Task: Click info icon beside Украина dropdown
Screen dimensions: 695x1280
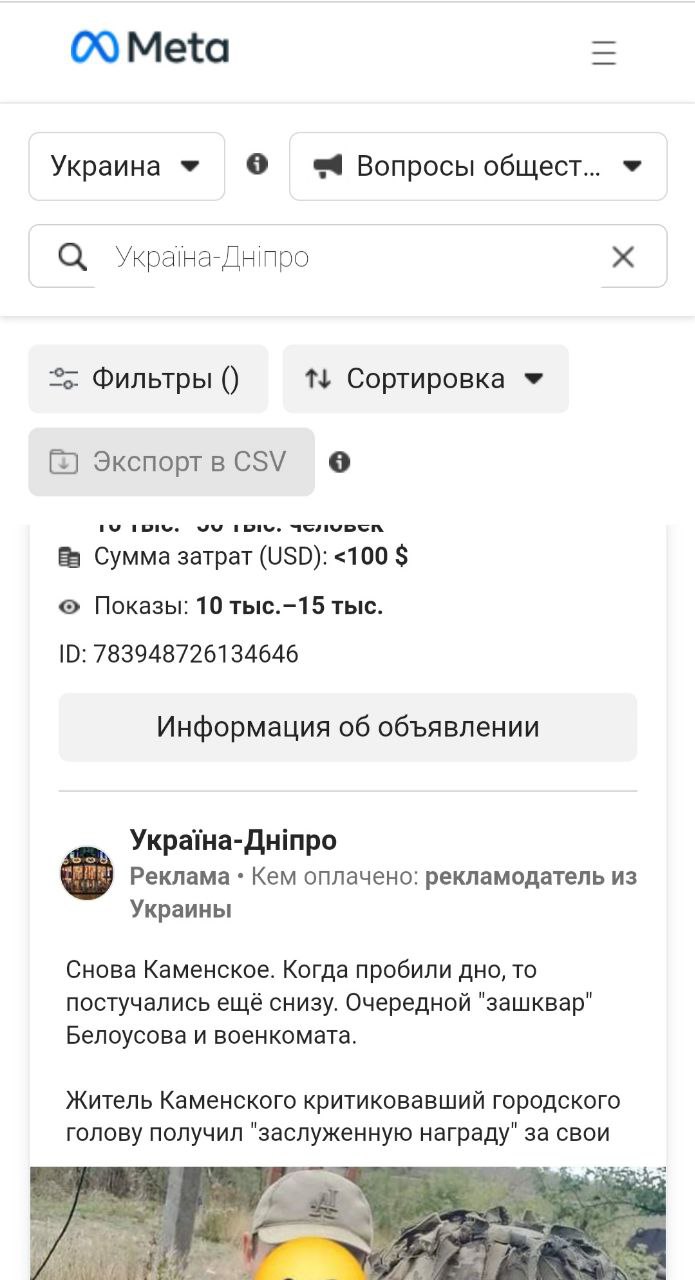Action: click(257, 164)
